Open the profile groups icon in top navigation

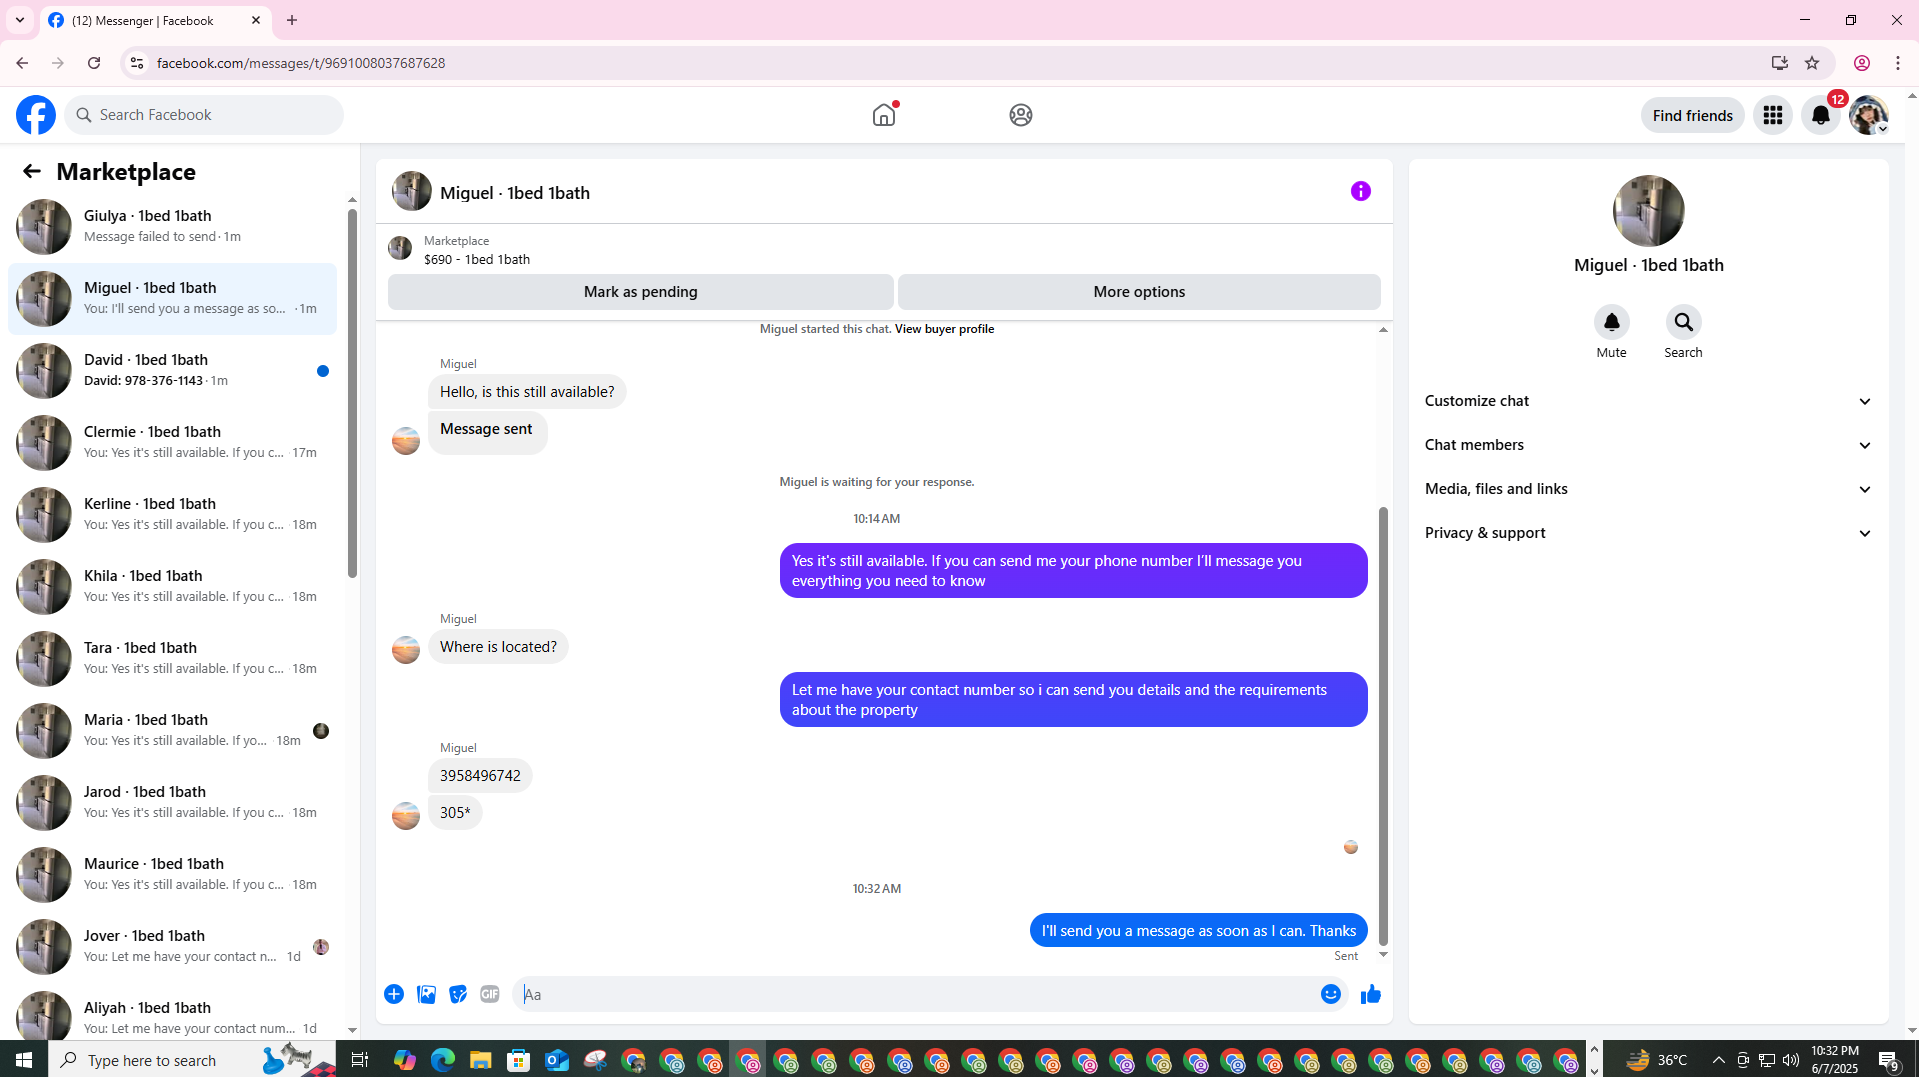point(1020,115)
